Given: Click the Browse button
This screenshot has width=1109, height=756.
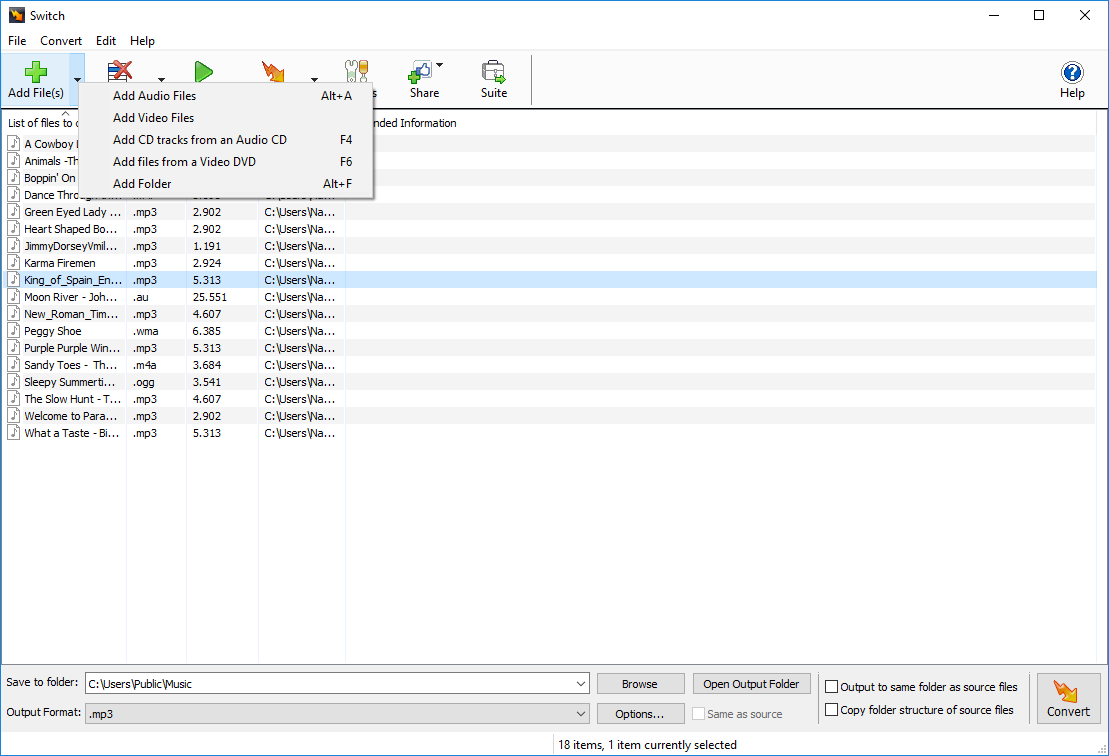Looking at the screenshot, I should tap(640, 683).
